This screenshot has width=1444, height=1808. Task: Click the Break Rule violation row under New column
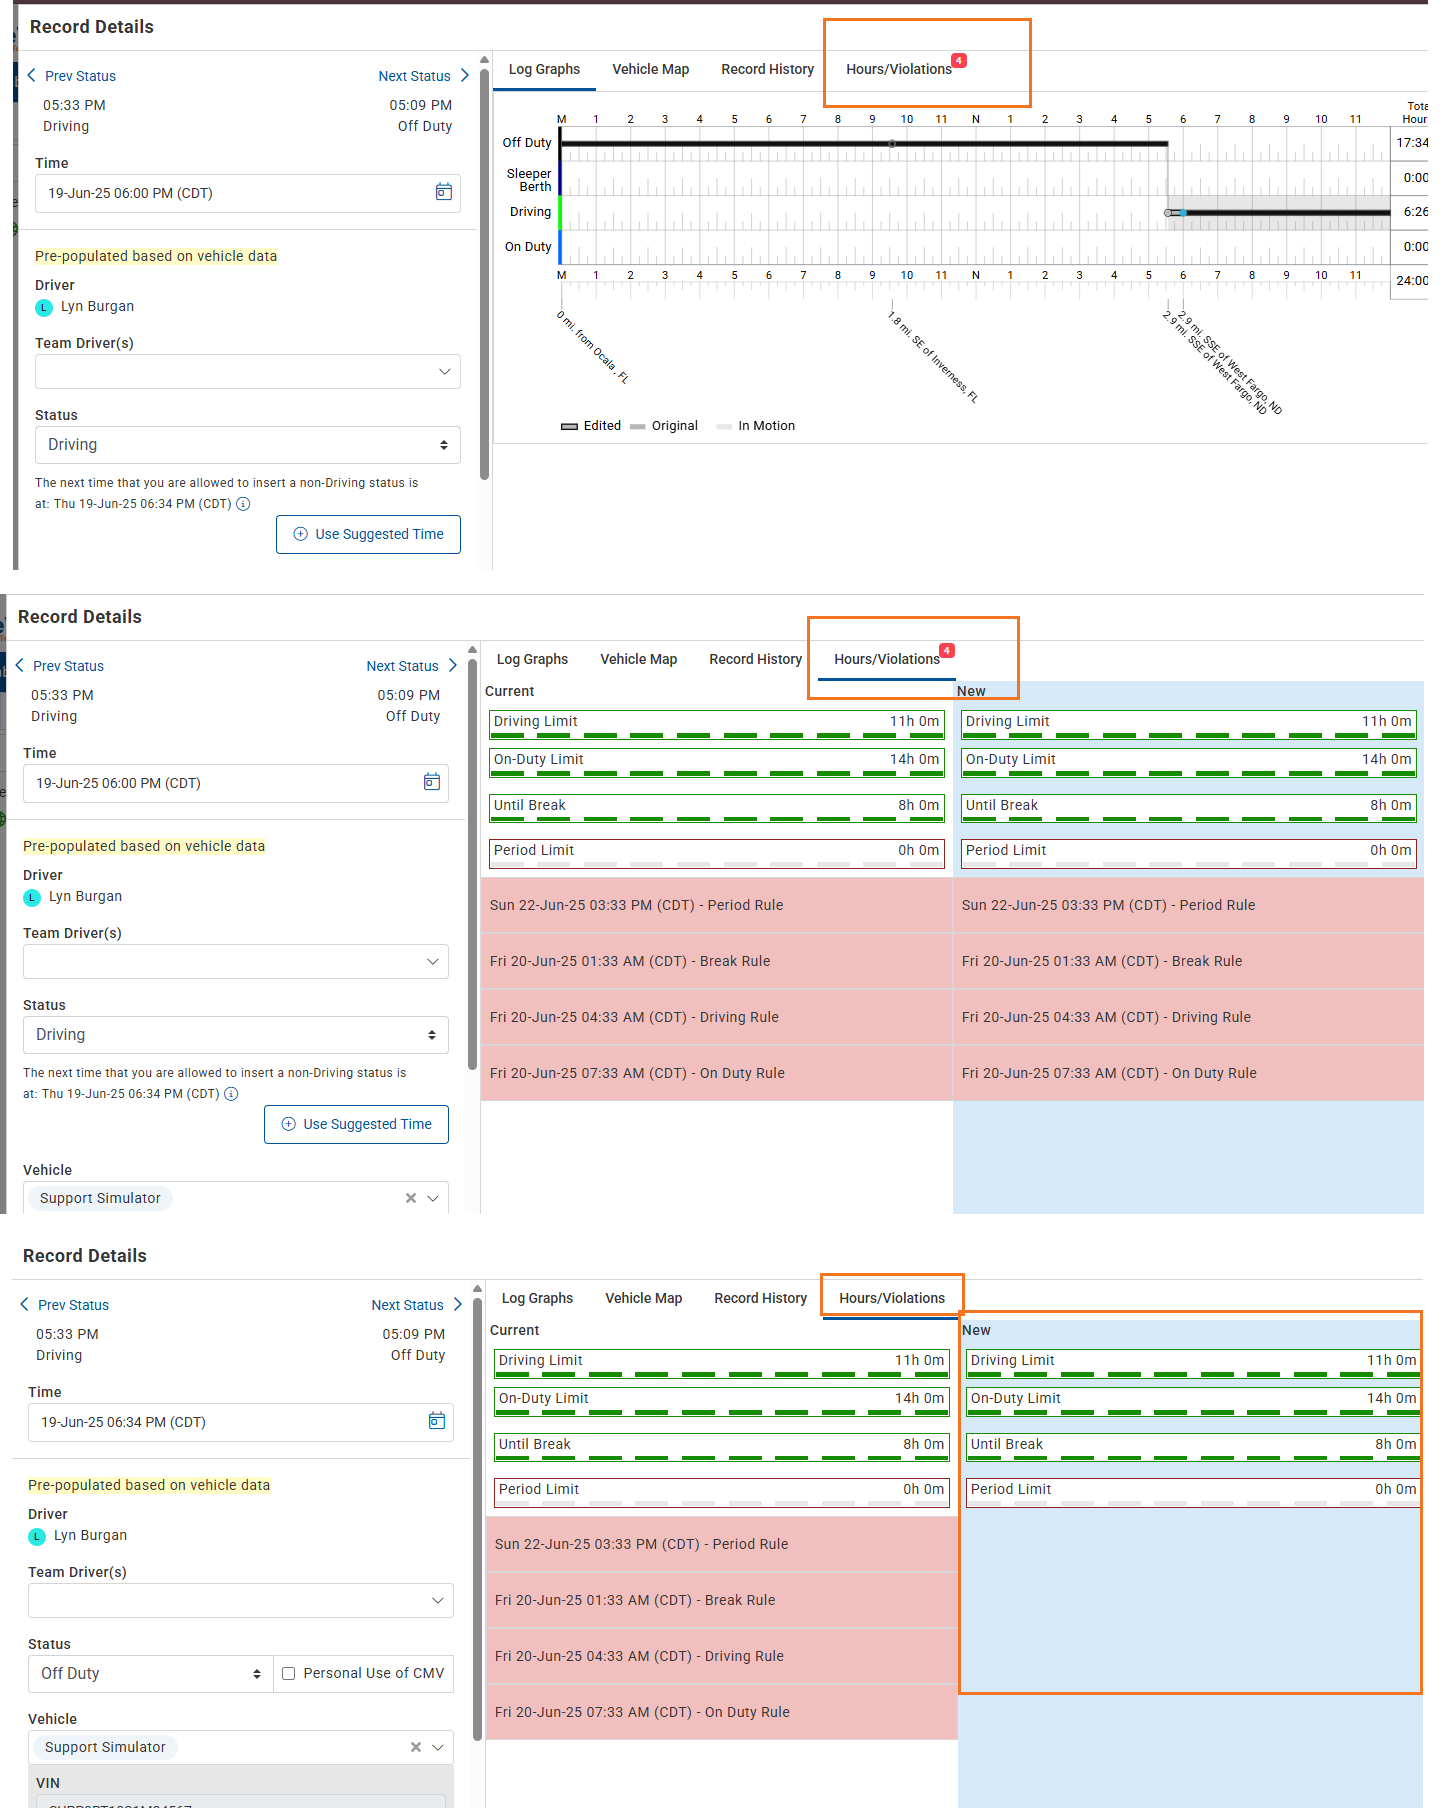point(1188,961)
